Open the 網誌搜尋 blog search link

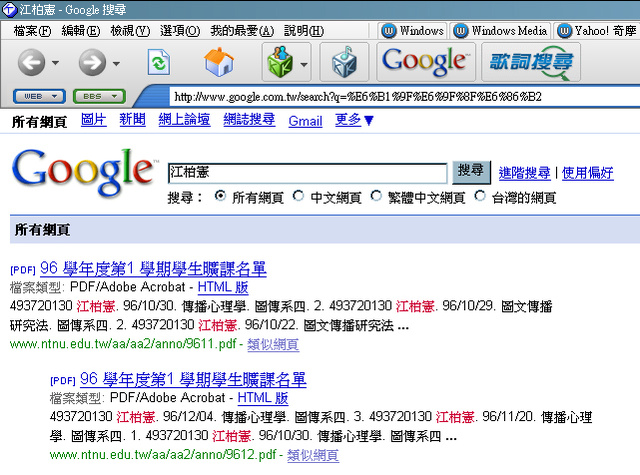pos(249,120)
